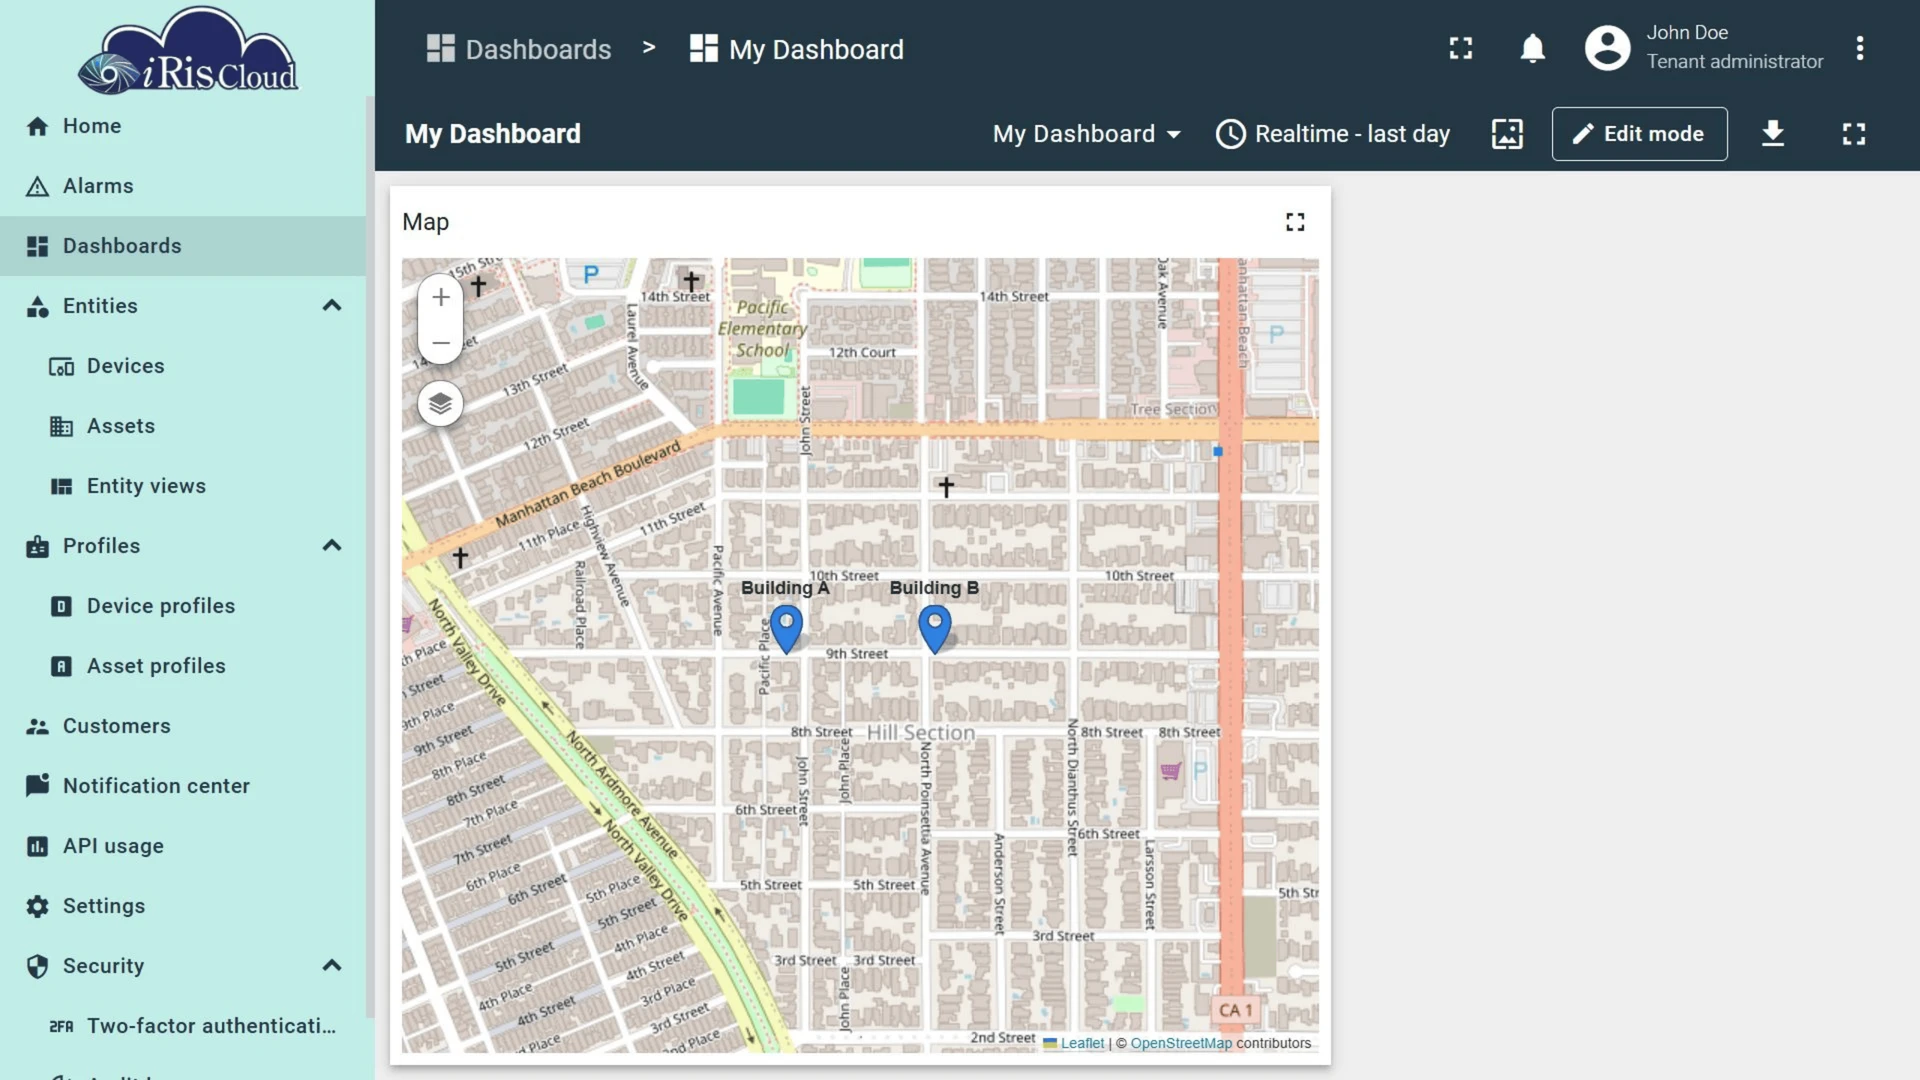This screenshot has height=1080, width=1920.
Task: Open API usage page
Action: pos(183,846)
